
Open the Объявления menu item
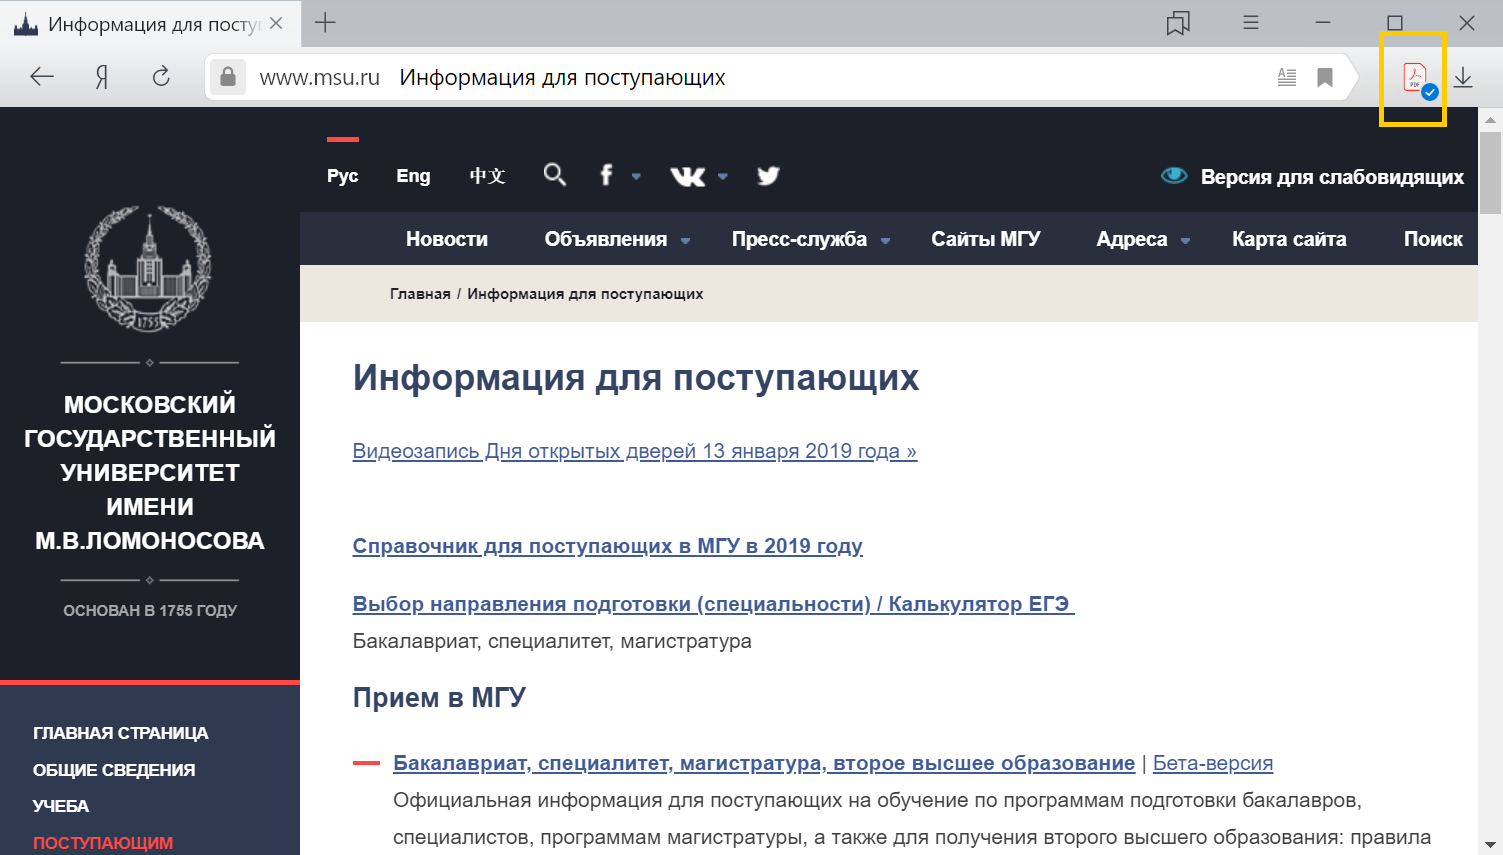point(606,239)
